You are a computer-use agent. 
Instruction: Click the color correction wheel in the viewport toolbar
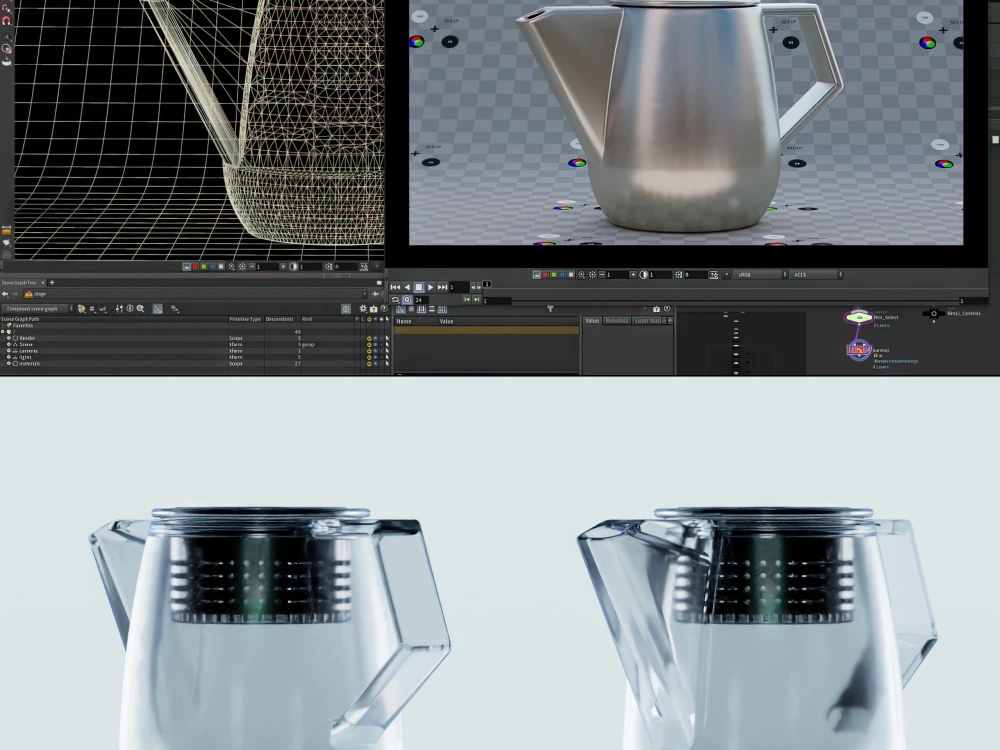pos(643,274)
